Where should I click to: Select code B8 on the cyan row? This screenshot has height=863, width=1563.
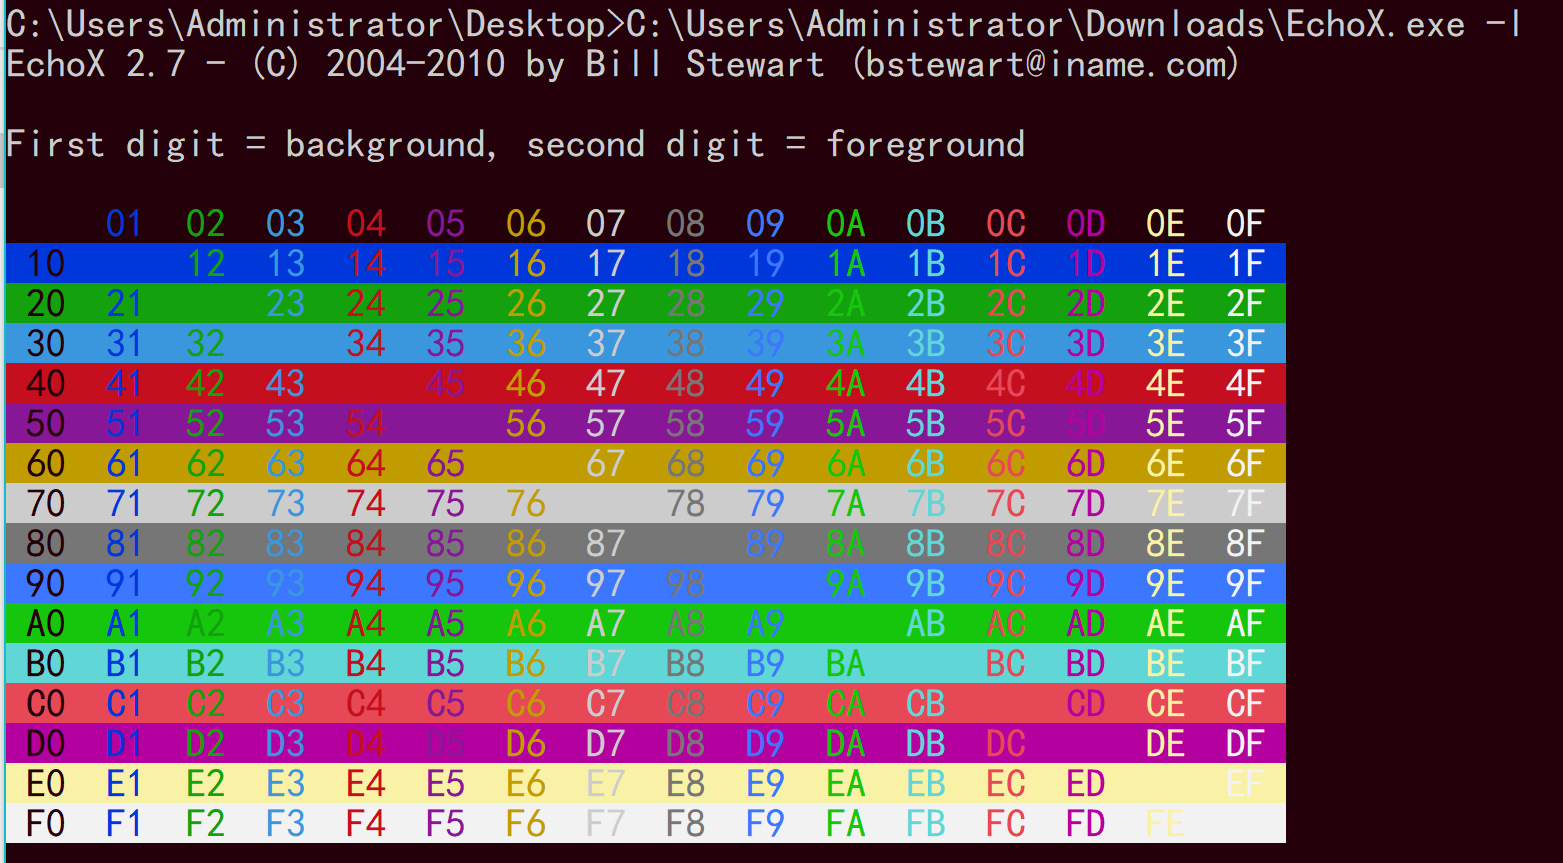point(685,663)
